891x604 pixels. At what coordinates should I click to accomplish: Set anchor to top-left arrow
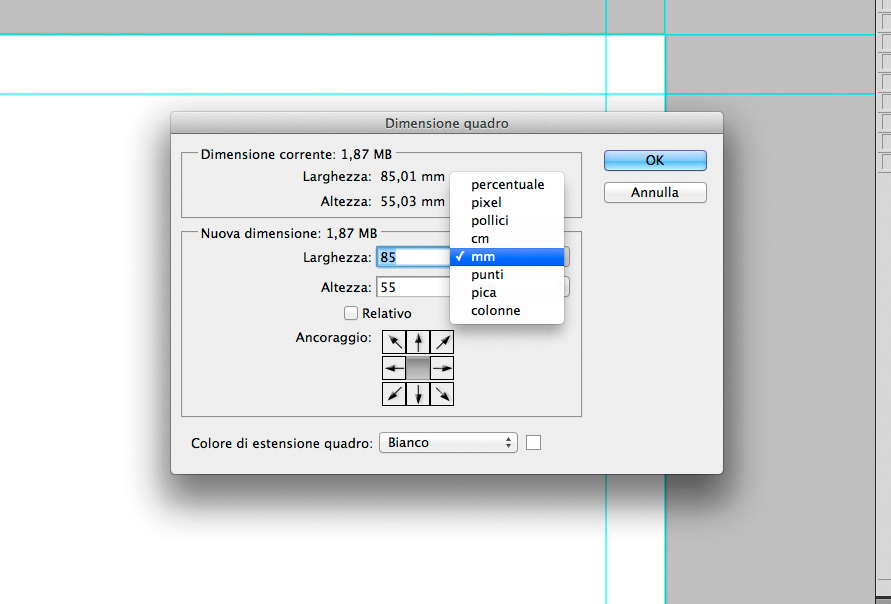tap(394, 342)
